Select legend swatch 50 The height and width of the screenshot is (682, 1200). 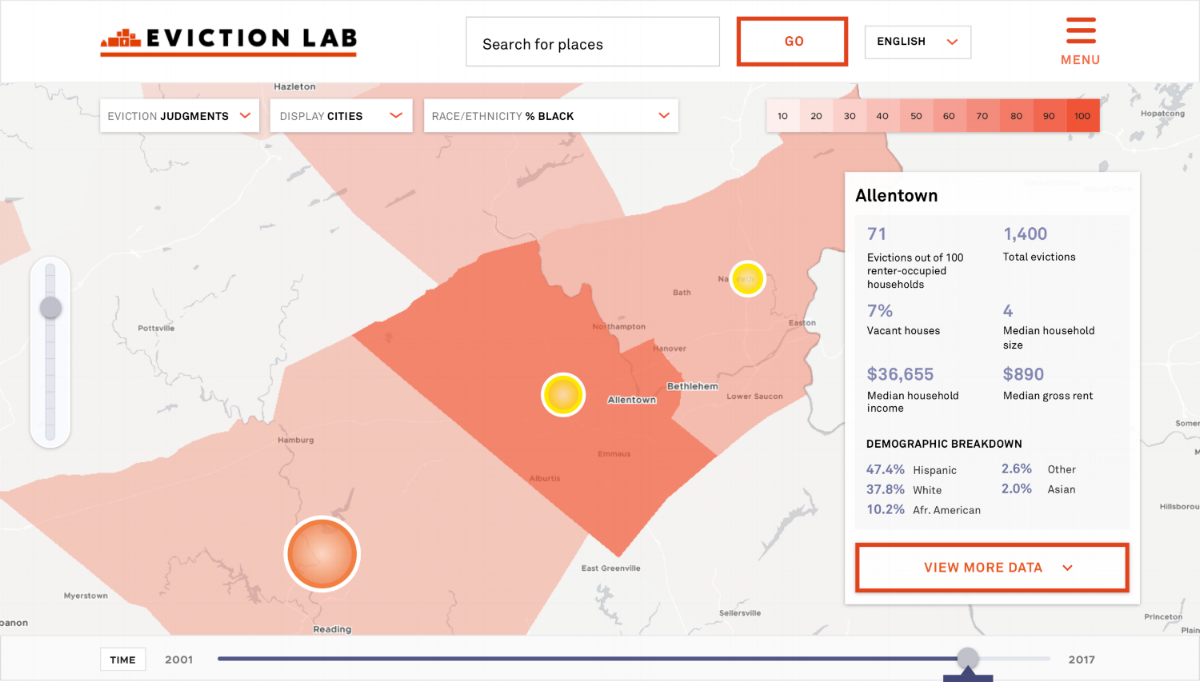point(916,116)
